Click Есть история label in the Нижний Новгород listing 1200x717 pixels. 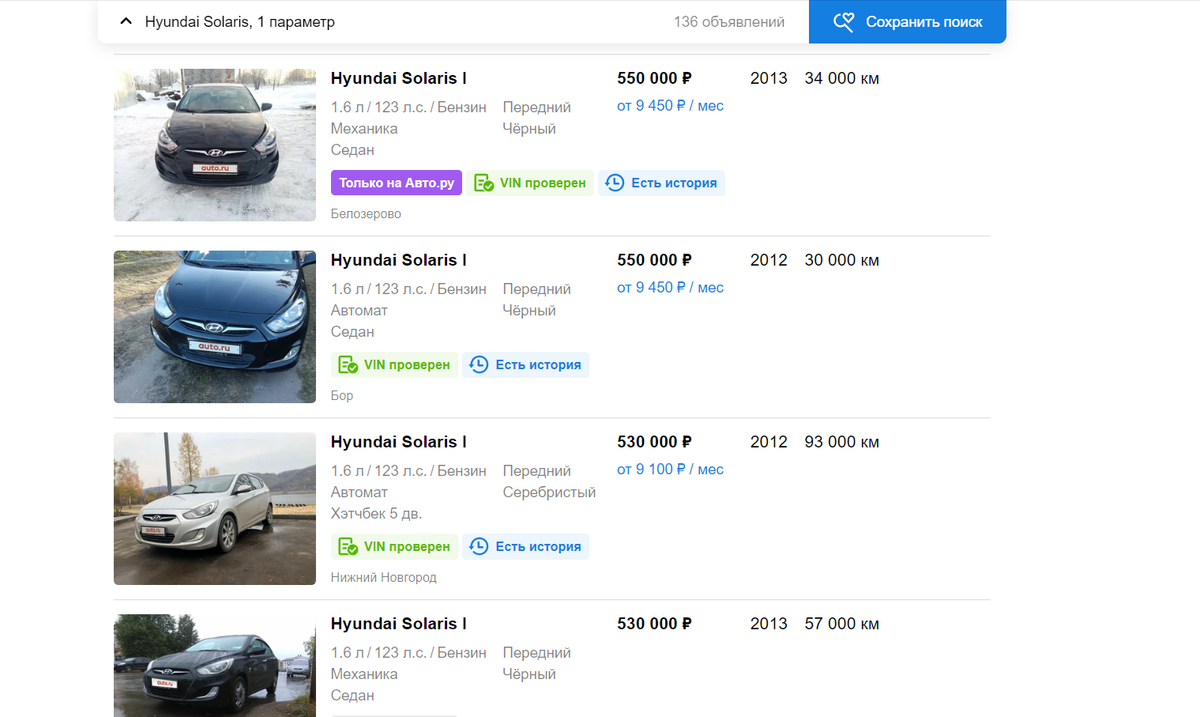[x=538, y=547]
